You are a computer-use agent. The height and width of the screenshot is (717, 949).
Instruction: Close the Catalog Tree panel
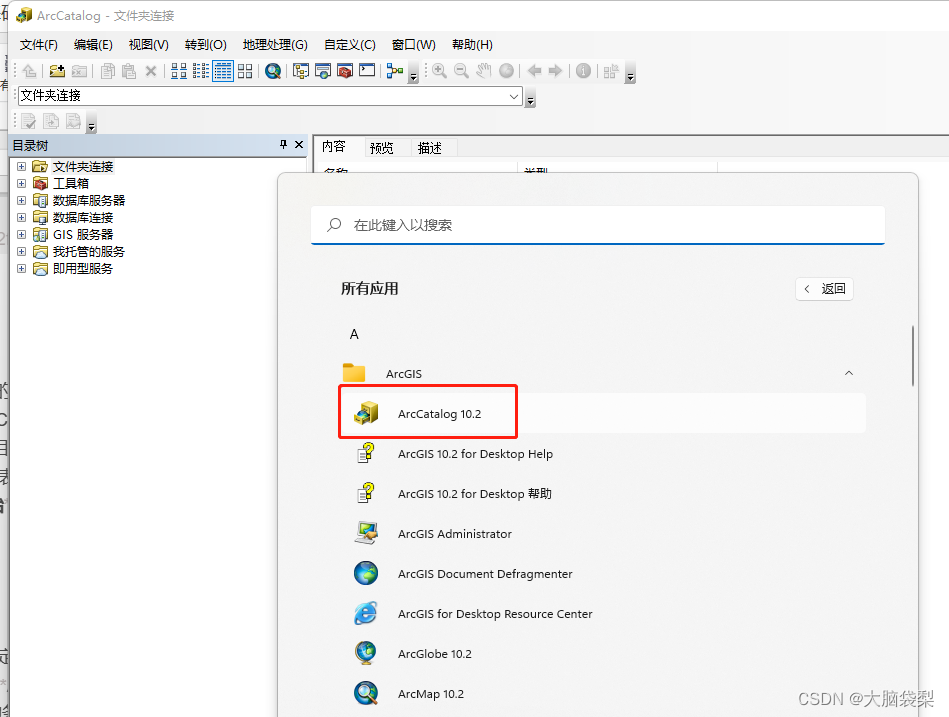299,145
